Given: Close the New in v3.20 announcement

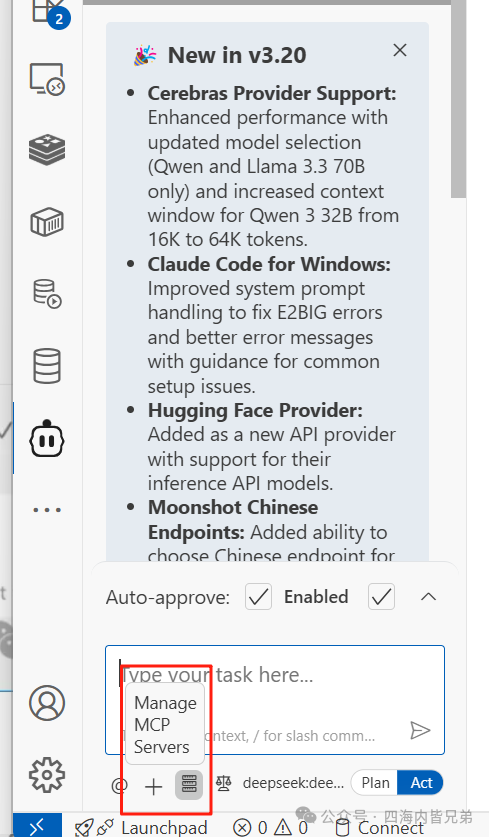Looking at the screenshot, I should tap(400, 50).
